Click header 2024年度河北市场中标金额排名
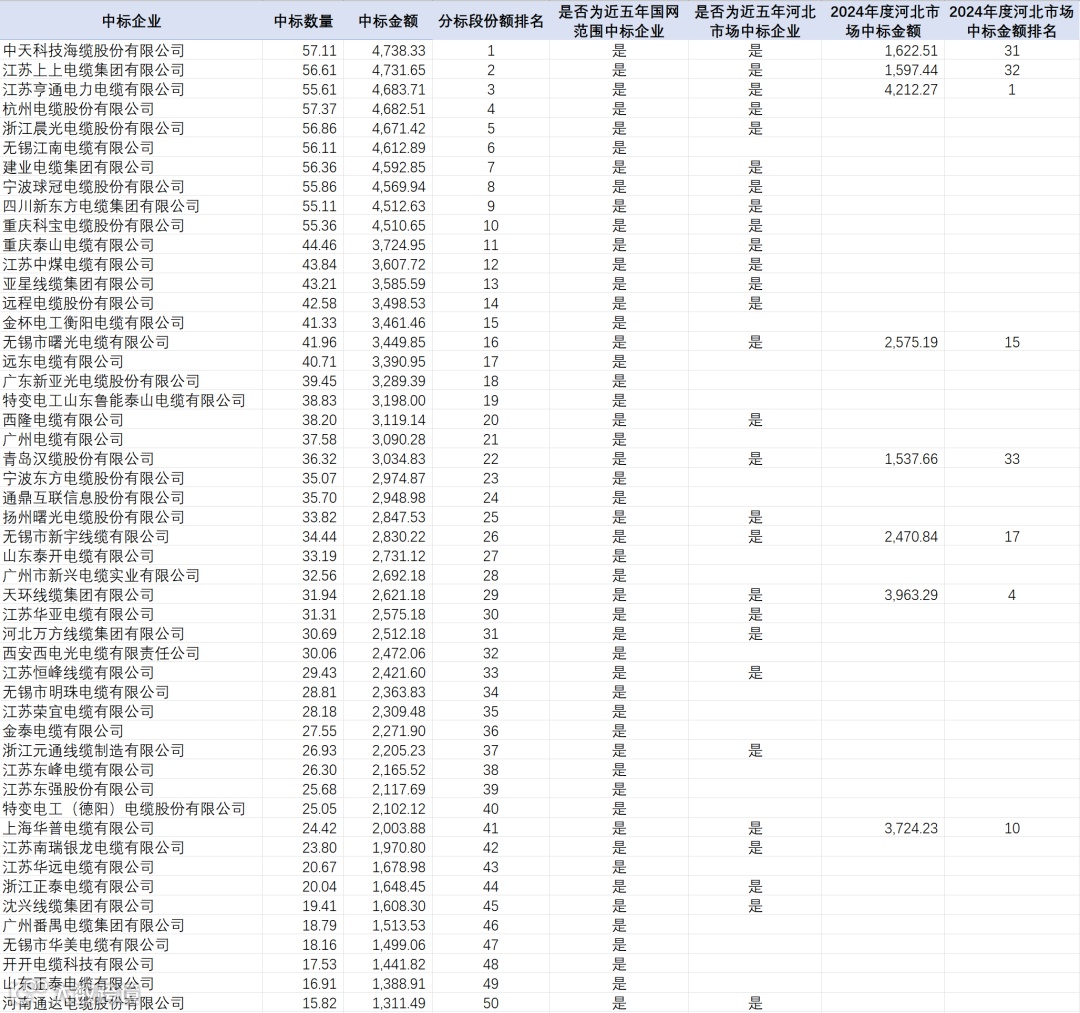This screenshot has width=1080, height=1013. click(x=1011, y=21)
